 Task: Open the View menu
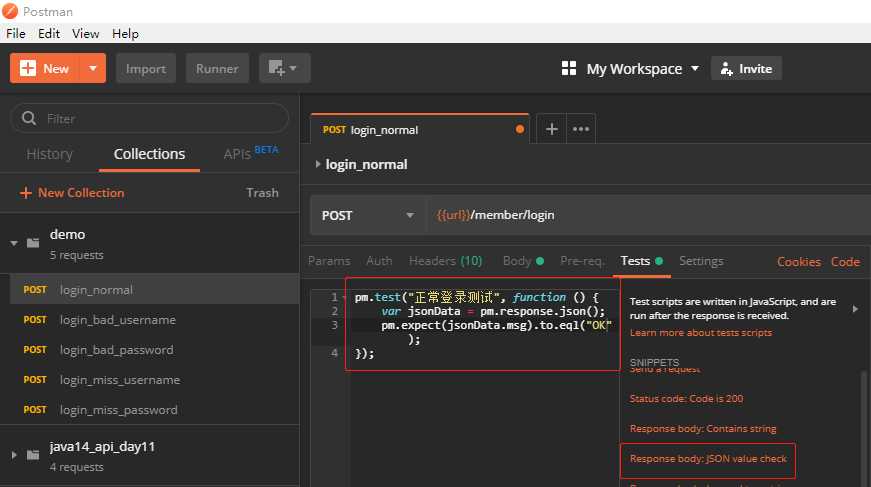point(86,33)
